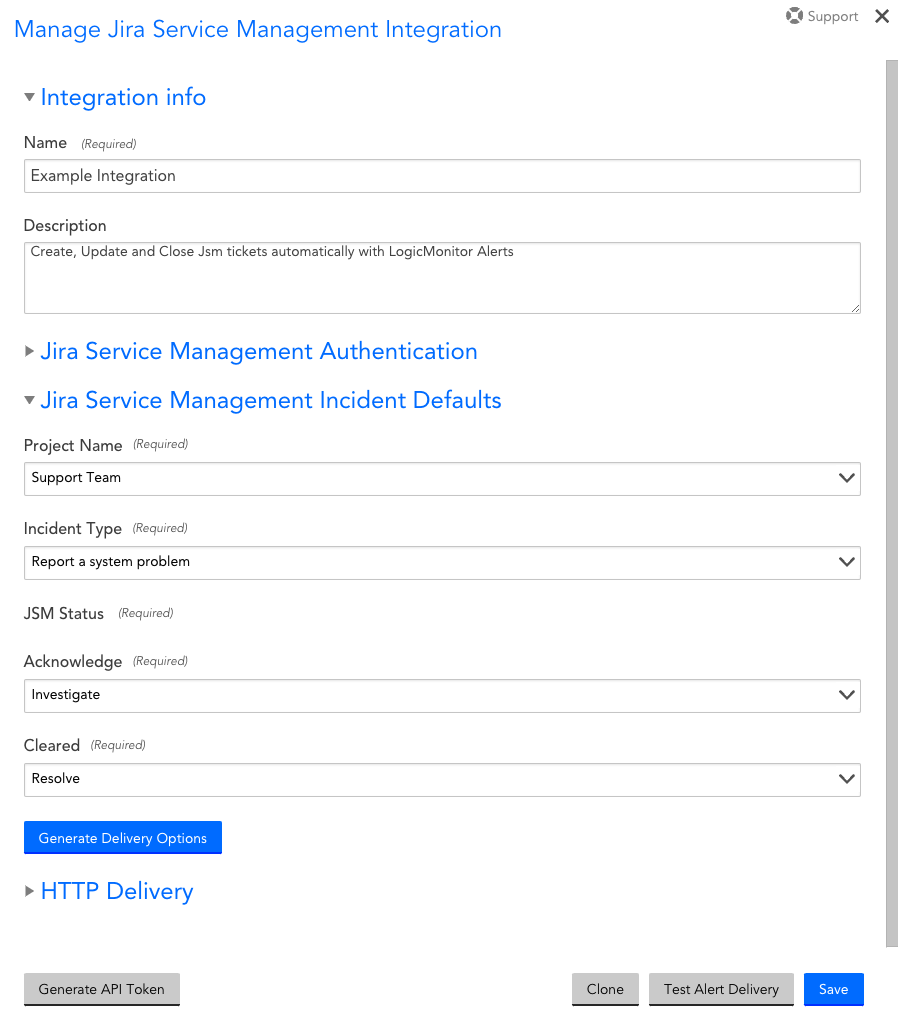The height and width of the screenshot is (1033, 898).
Task: Click into the Name input field
Action: pyautogui.click(x=442, y=176)
